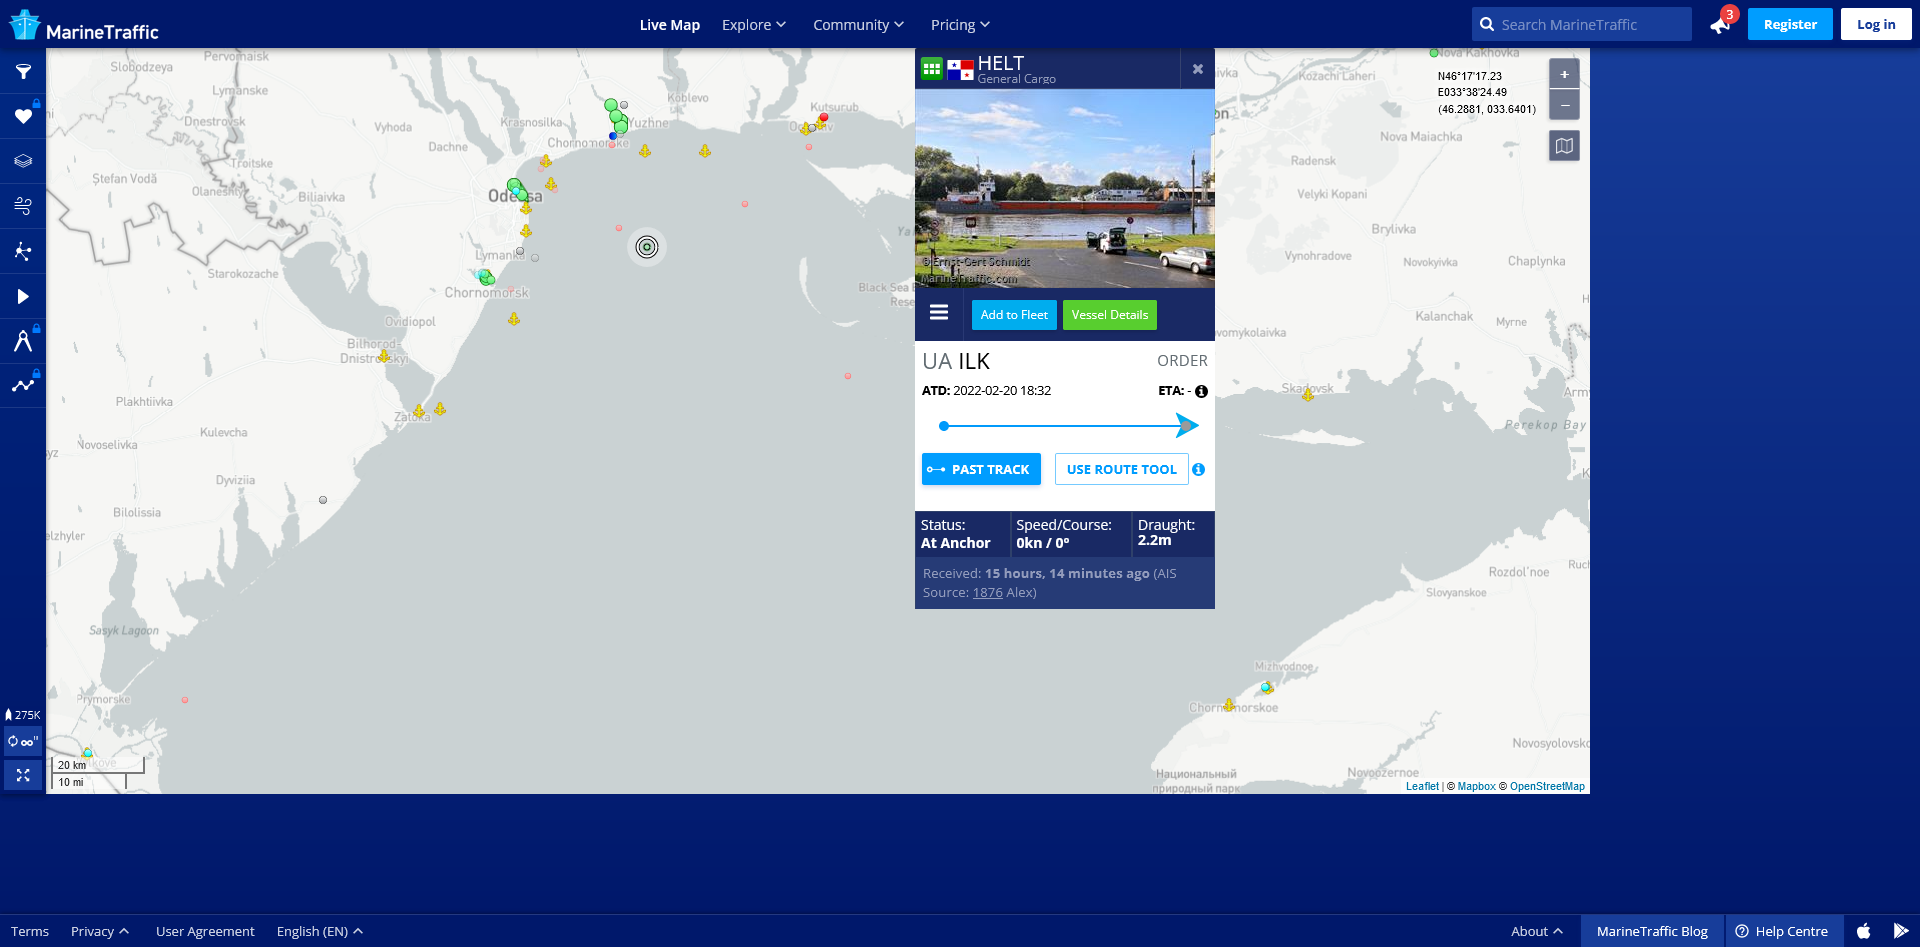Click the voyage progress start dot
1920x947 pixels.
coord(944,426)
